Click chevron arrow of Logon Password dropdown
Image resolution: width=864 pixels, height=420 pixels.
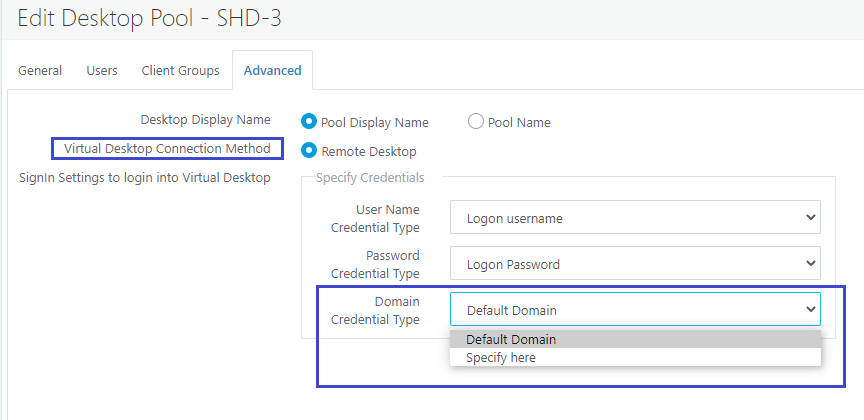pyautogui.click(x=811, y=263)
